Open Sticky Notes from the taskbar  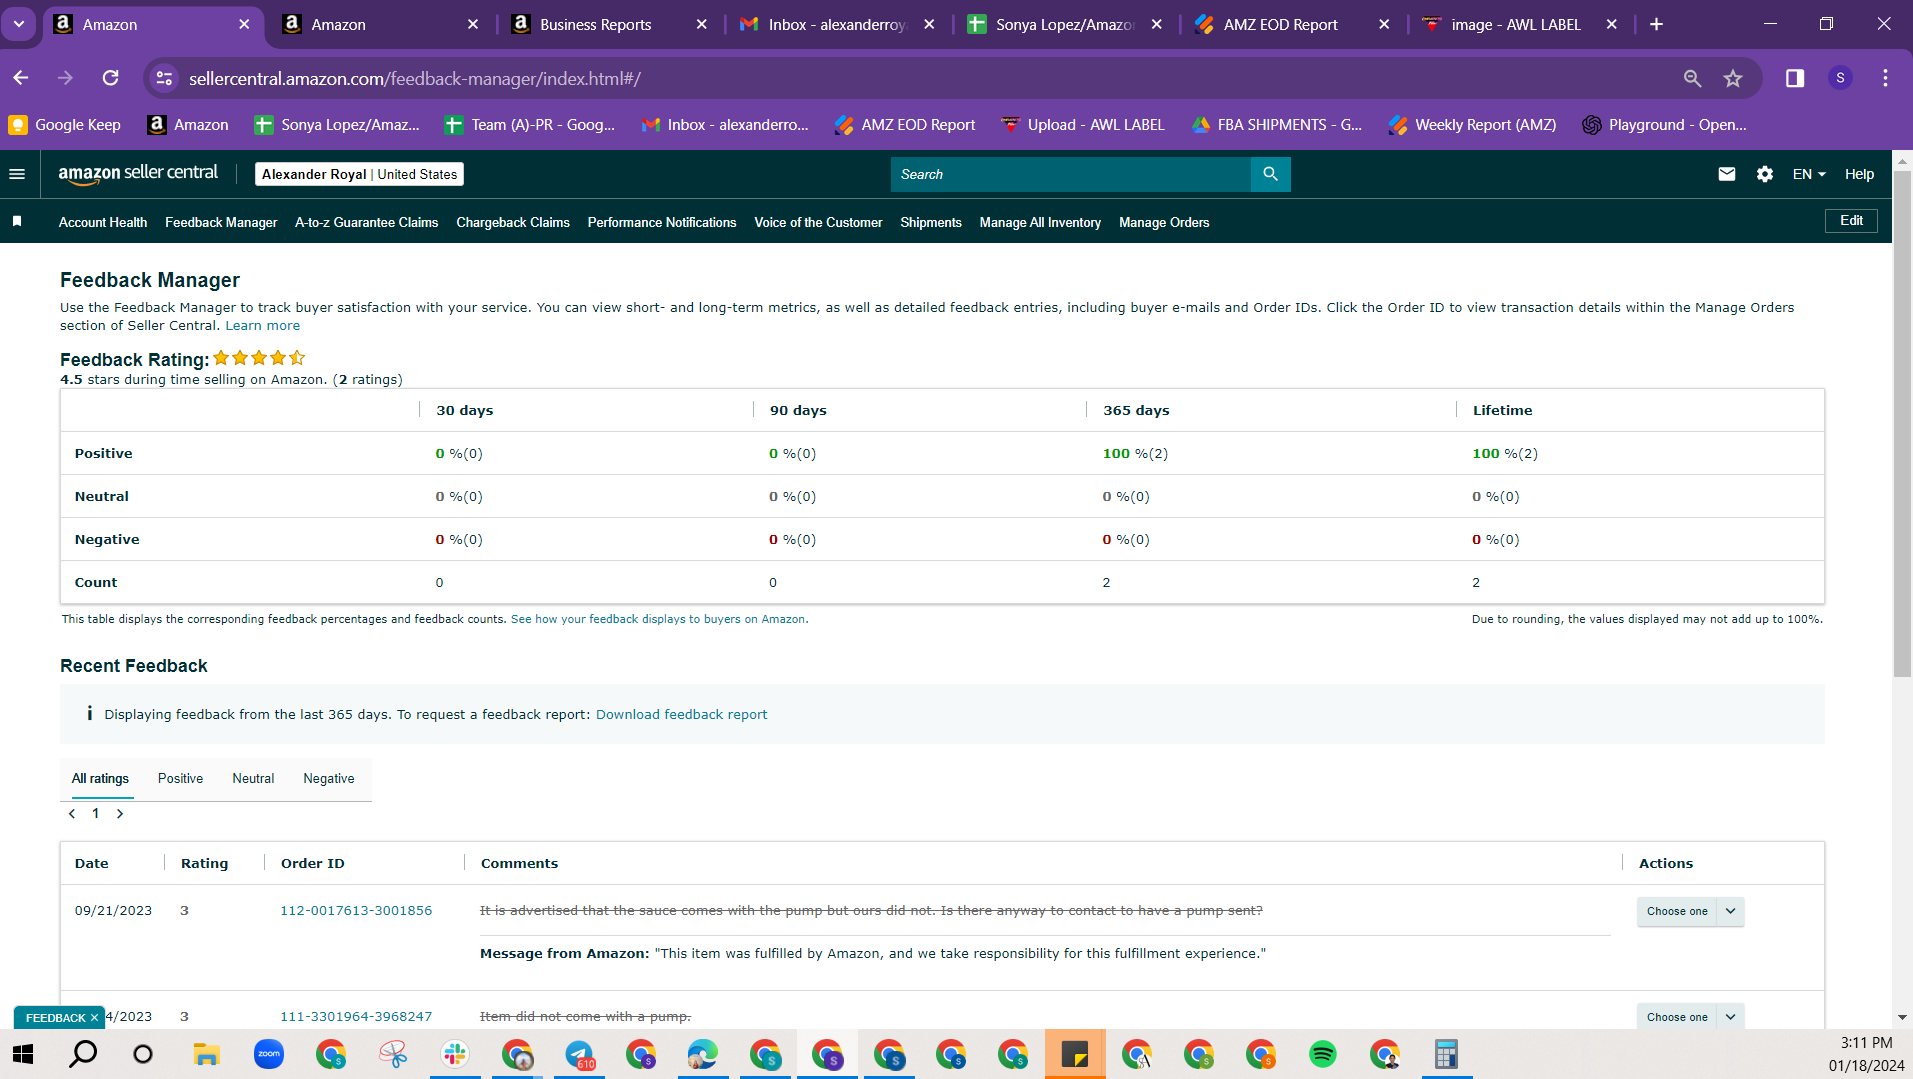[x=1075, y=1054]
